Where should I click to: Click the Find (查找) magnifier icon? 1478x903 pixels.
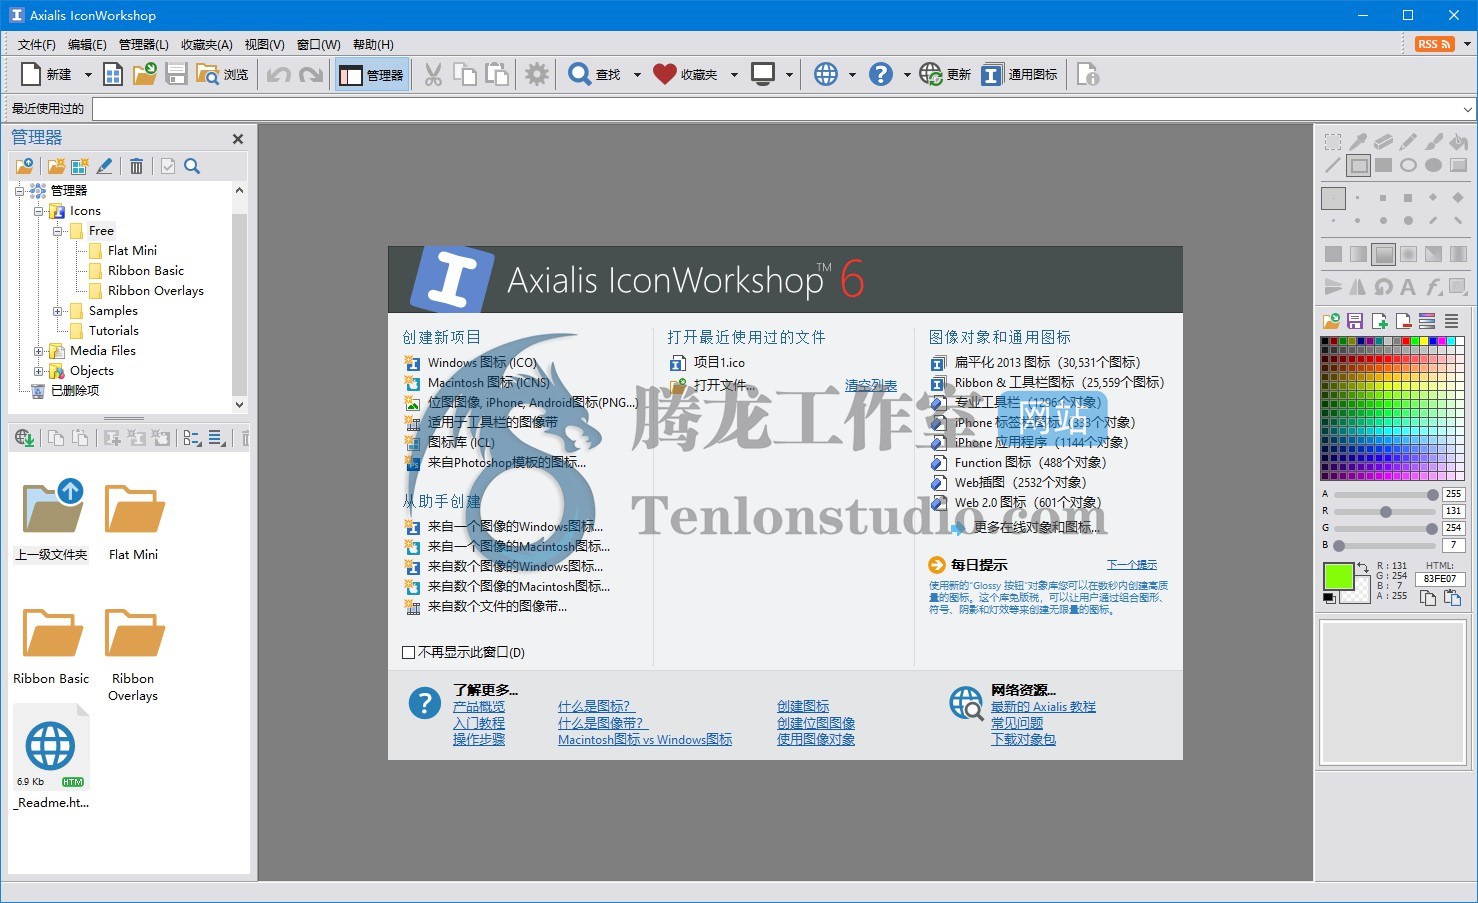579,74
